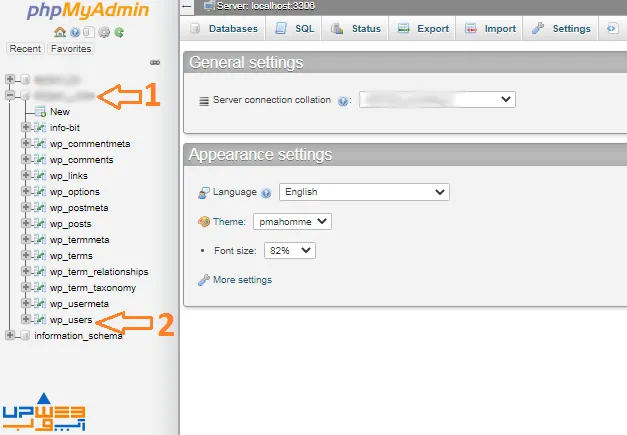Click the help icon beside Server connection collation
627x435 pixels.
coord(343,101)
